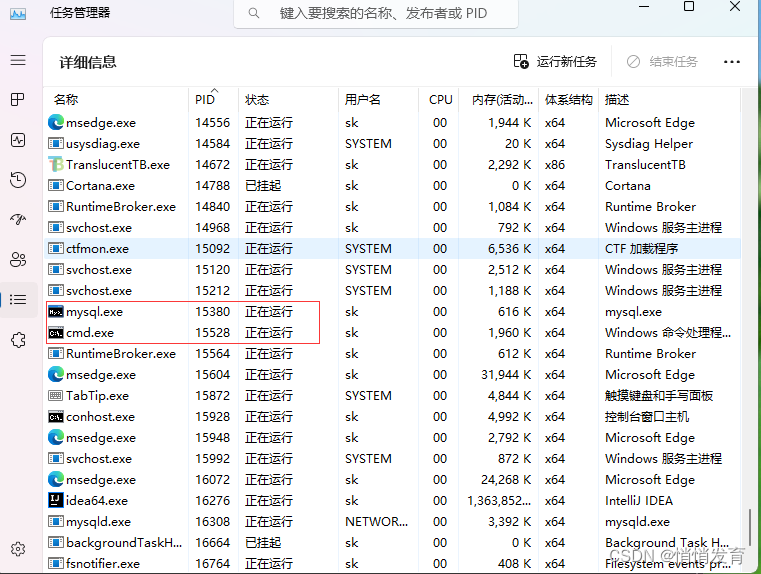Select RuntimeBroker.exe with PID 14840
This screenshot has width=761, height=574.
393,207
